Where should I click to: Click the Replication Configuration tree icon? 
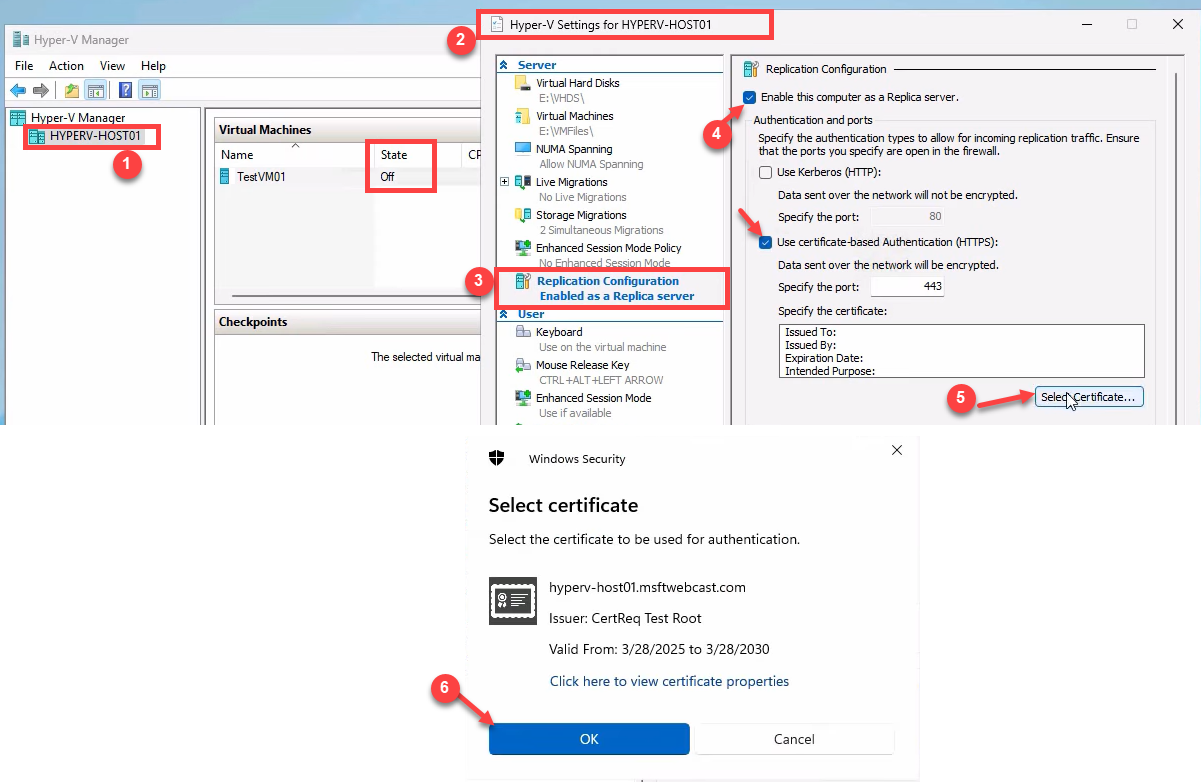(523, 282)
